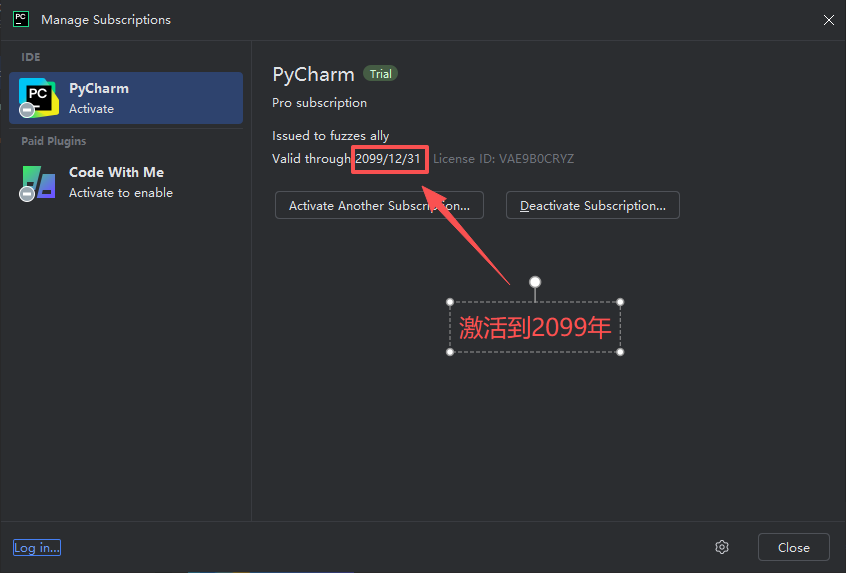Viewport: 846px width, 573px height.
Task: Click the PyCharm icon in the IDE list
Action: coord(38,98)
